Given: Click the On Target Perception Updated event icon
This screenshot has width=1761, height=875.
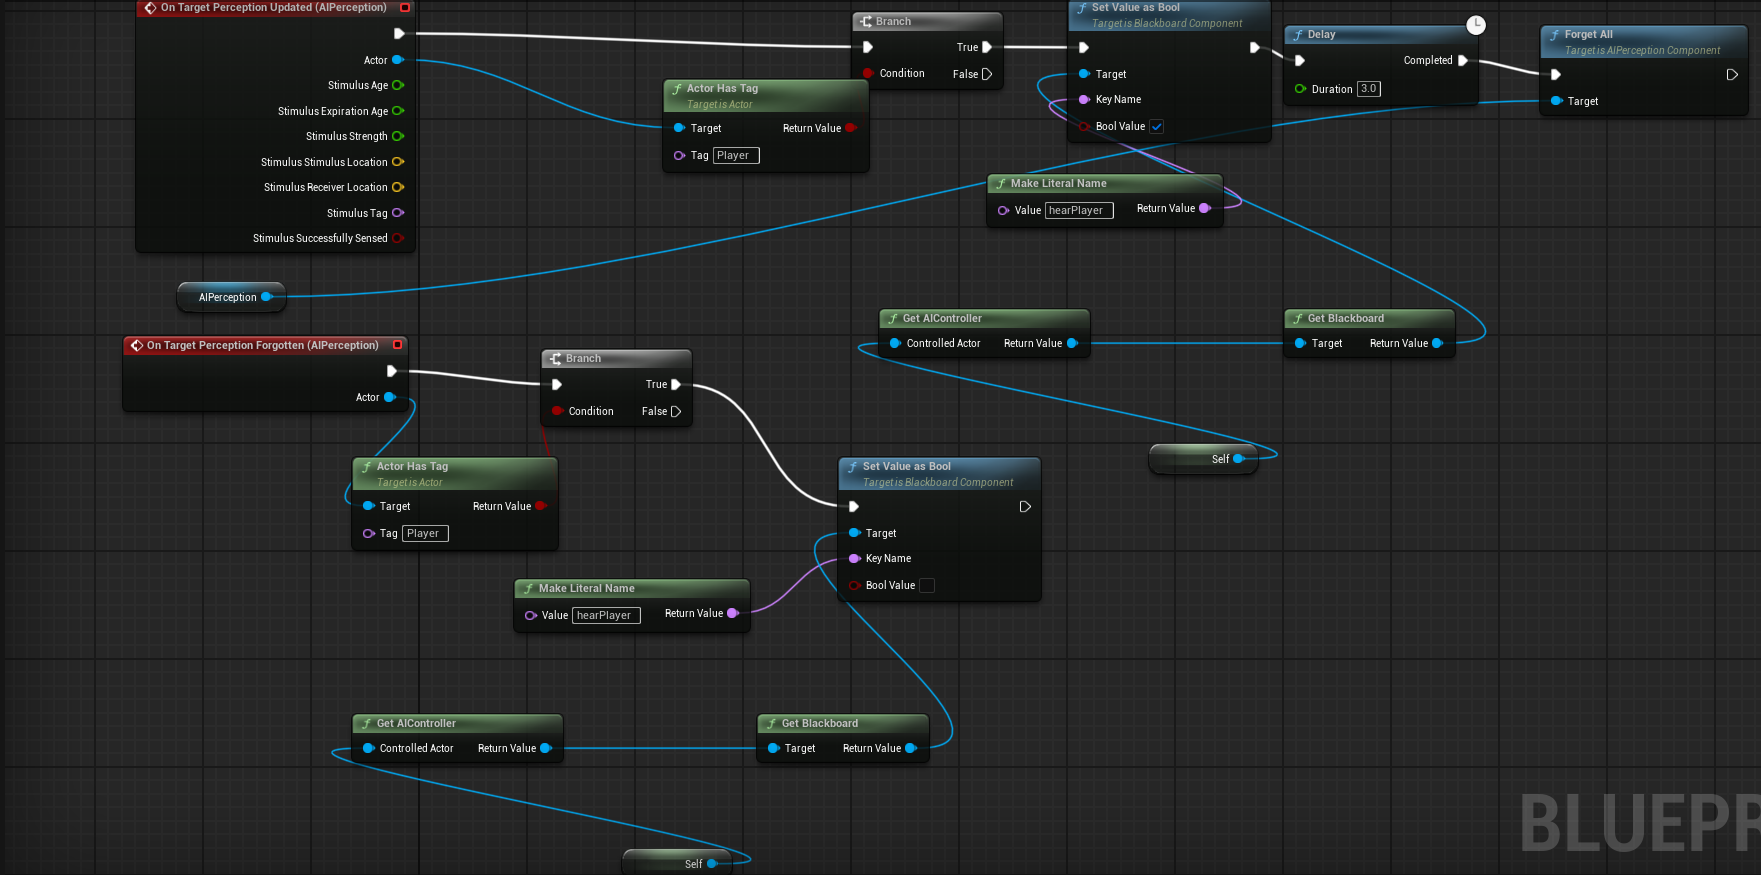Looking at the screenshot, I should point(150,8).
